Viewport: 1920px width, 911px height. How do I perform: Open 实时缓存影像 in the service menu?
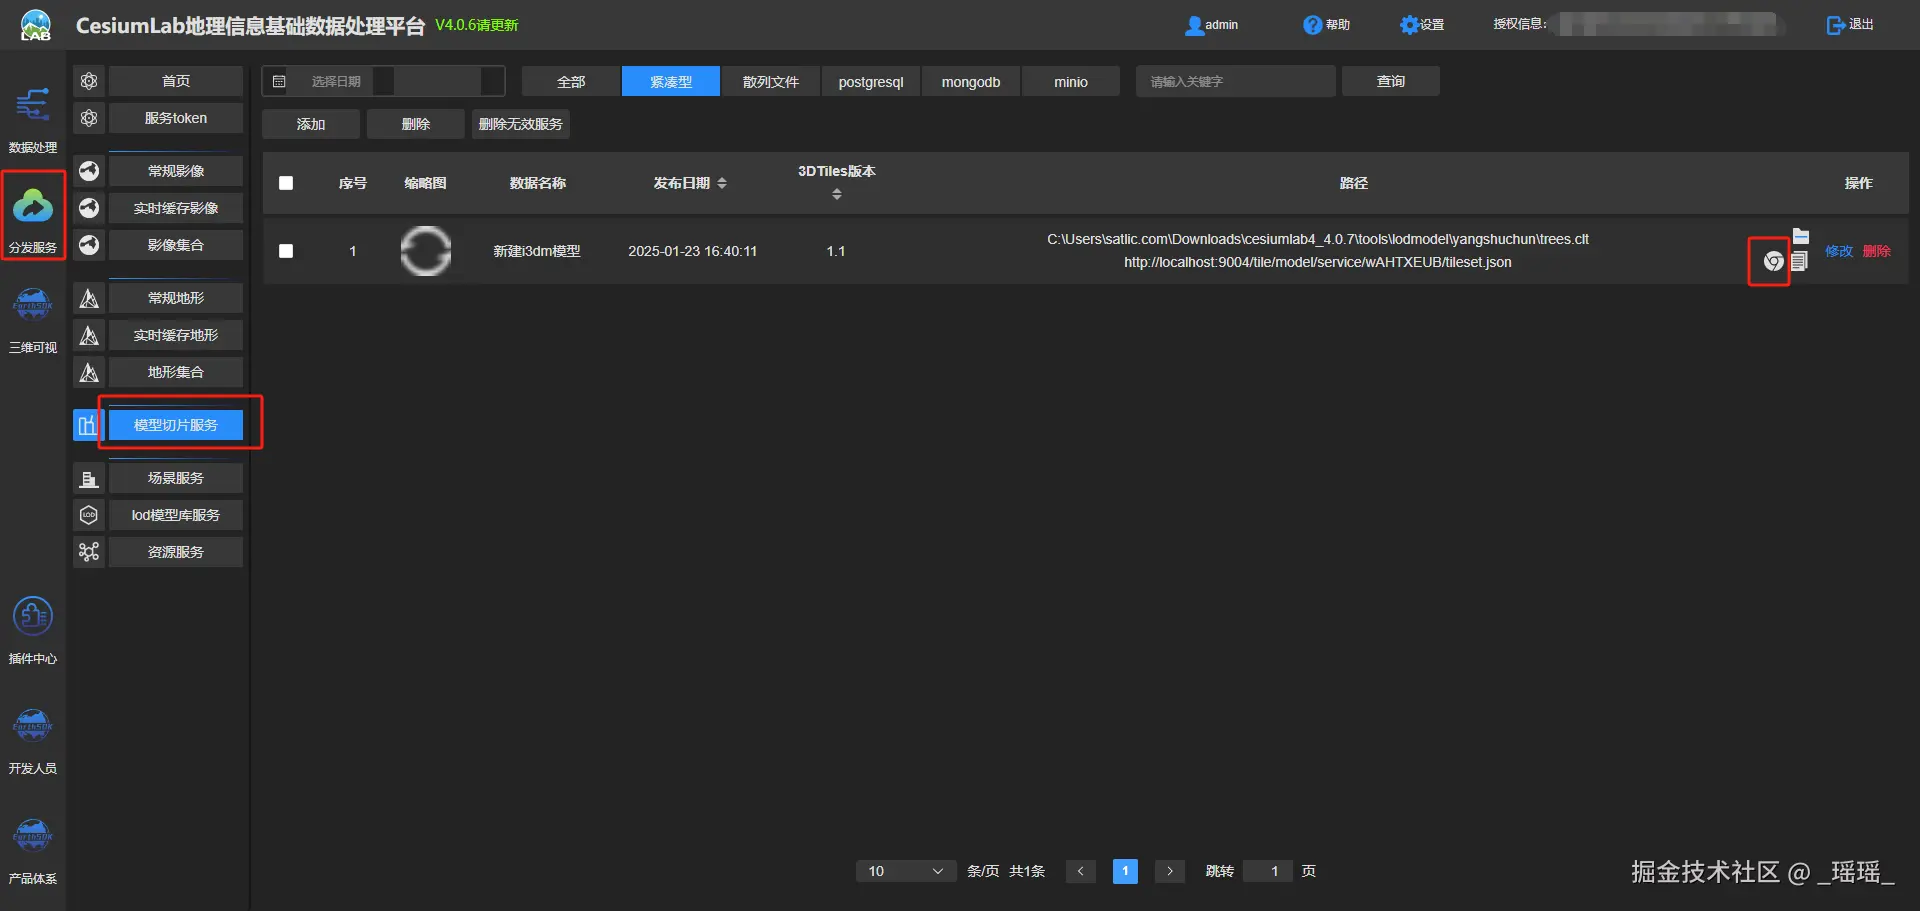[176, 208]
